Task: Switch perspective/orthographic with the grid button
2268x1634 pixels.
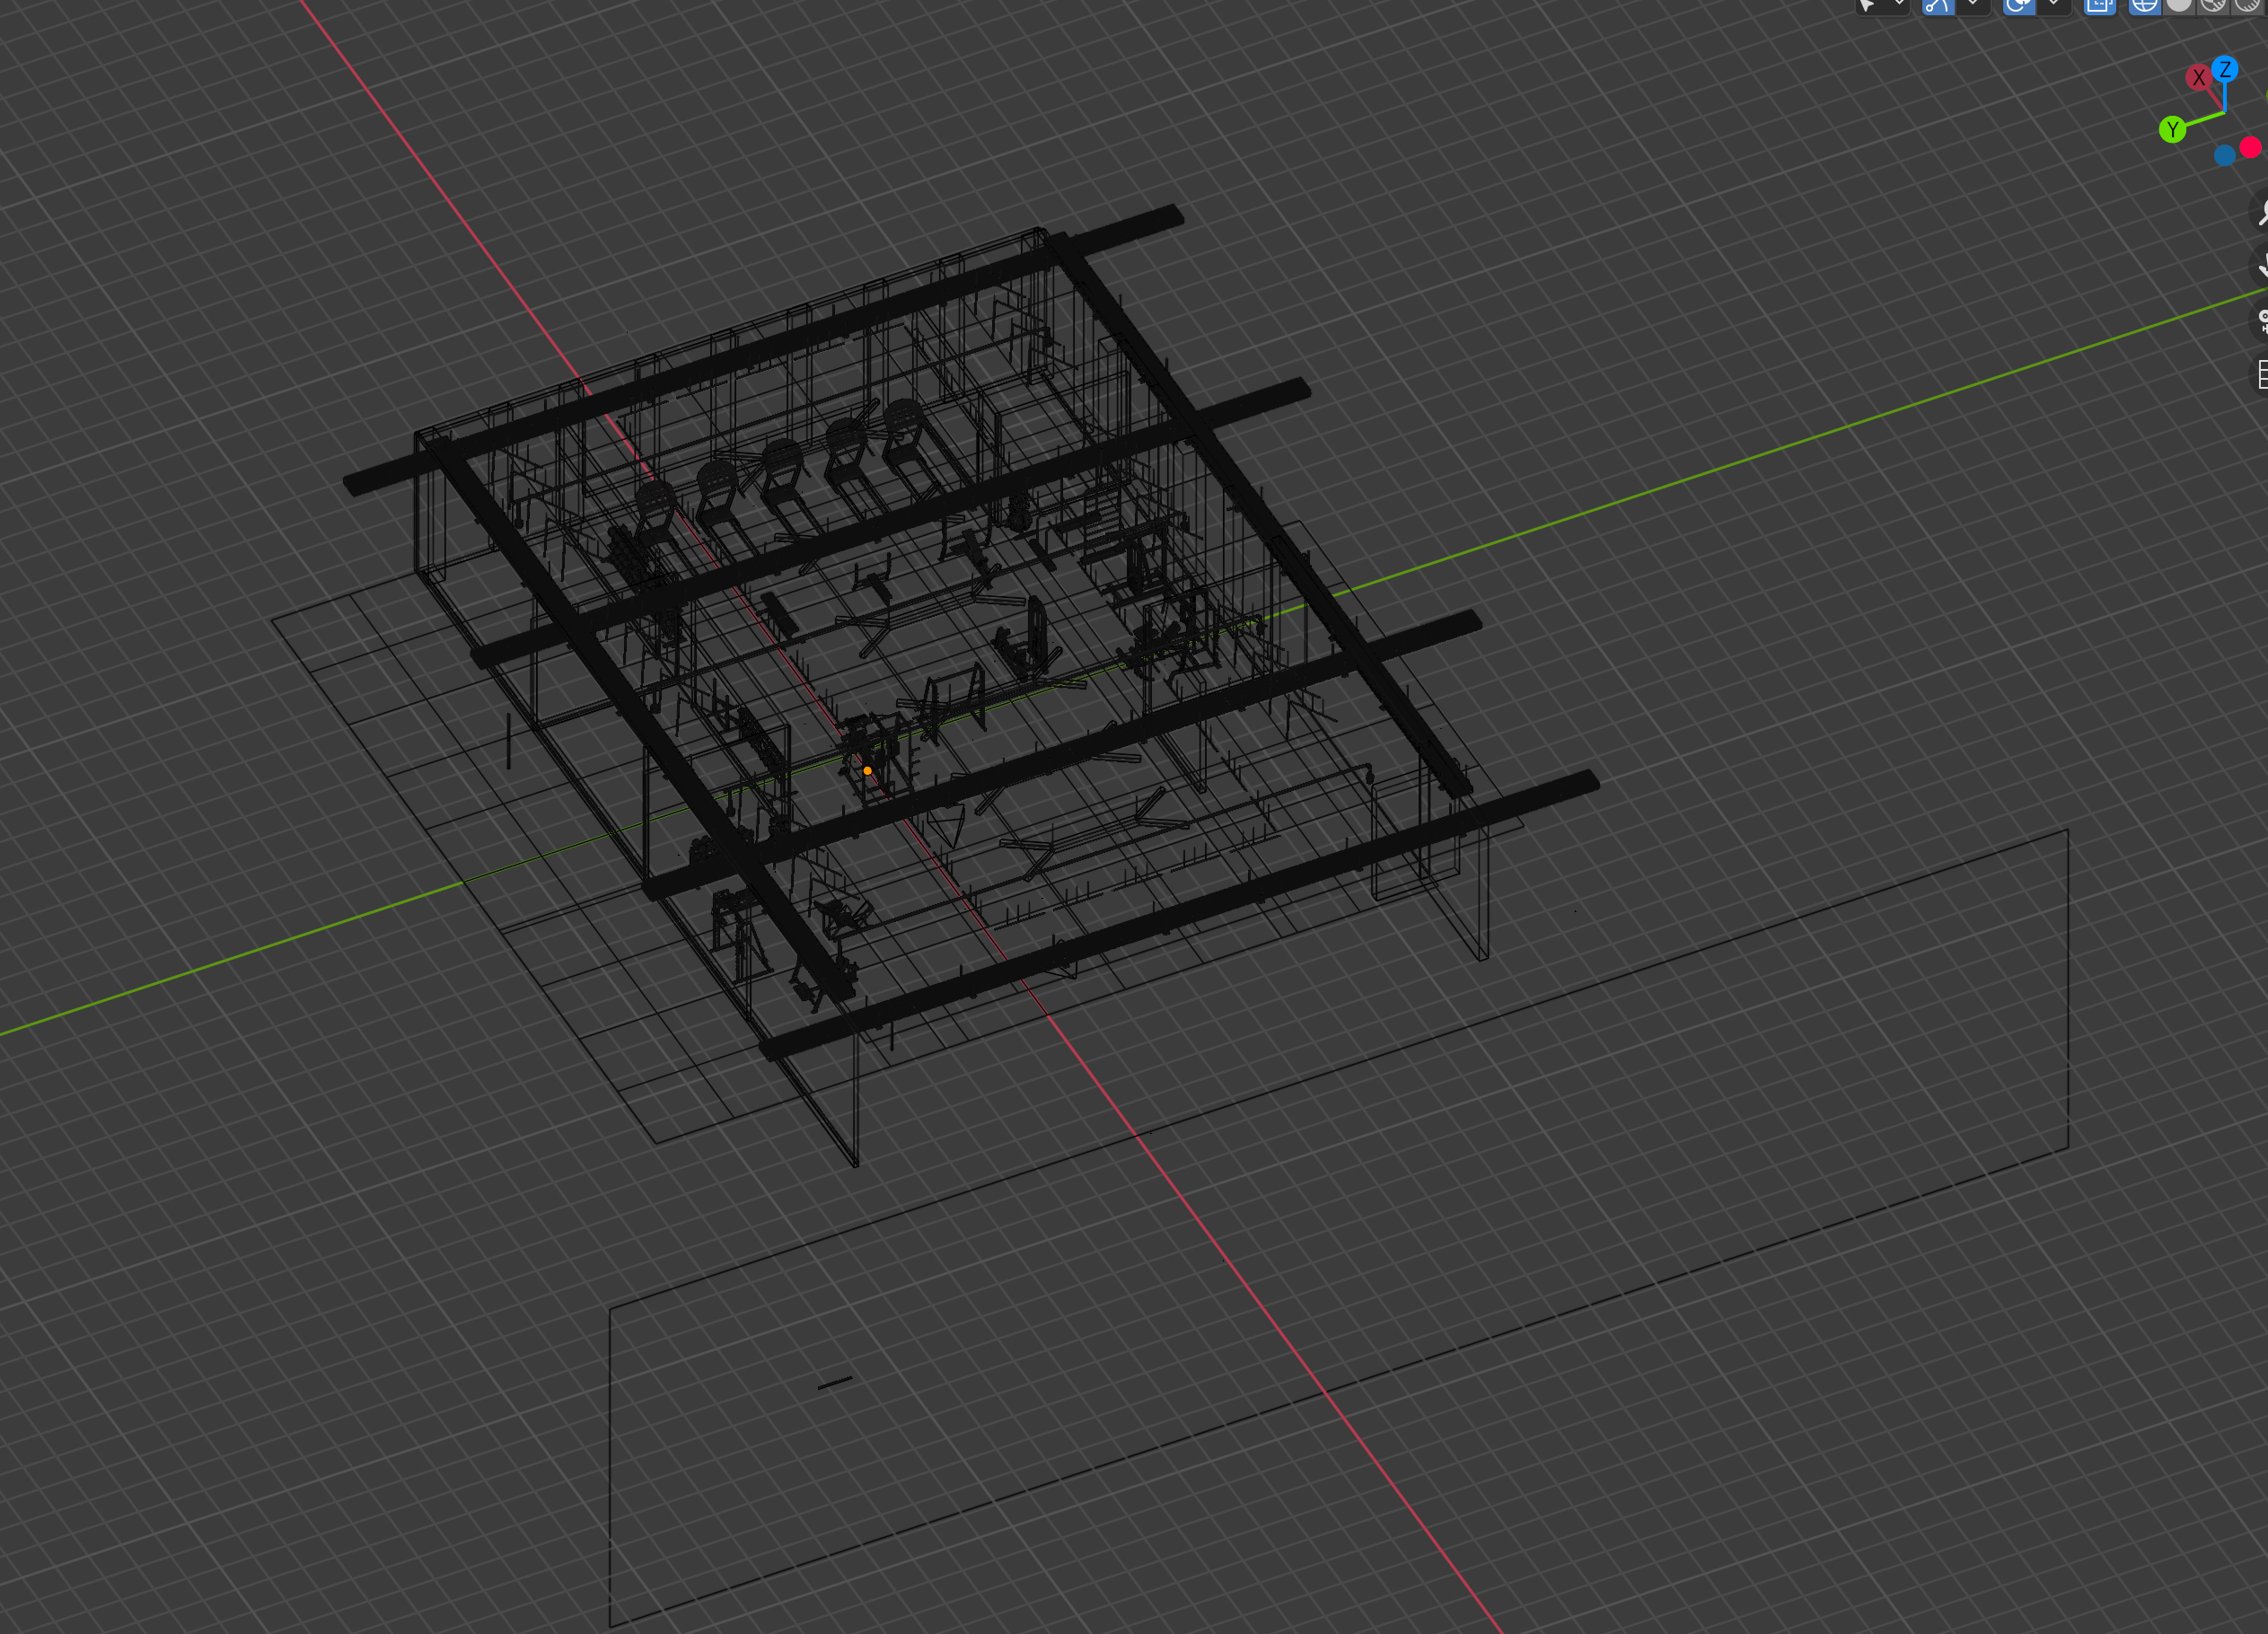Action: [2260, 375]
